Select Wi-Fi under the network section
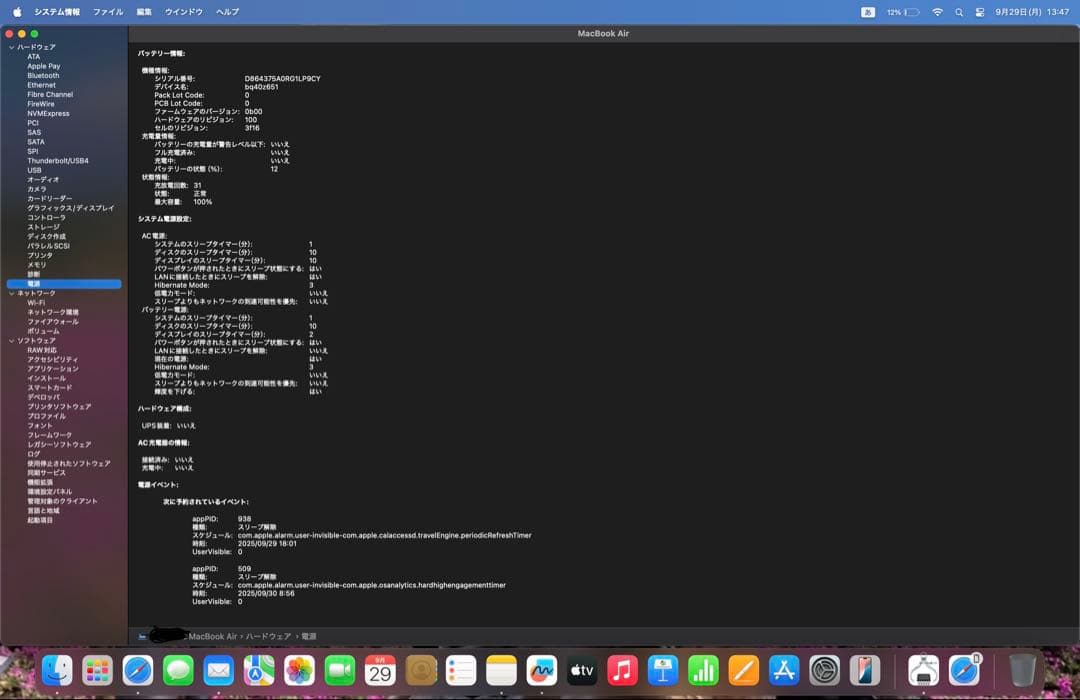 coord(36,303)
